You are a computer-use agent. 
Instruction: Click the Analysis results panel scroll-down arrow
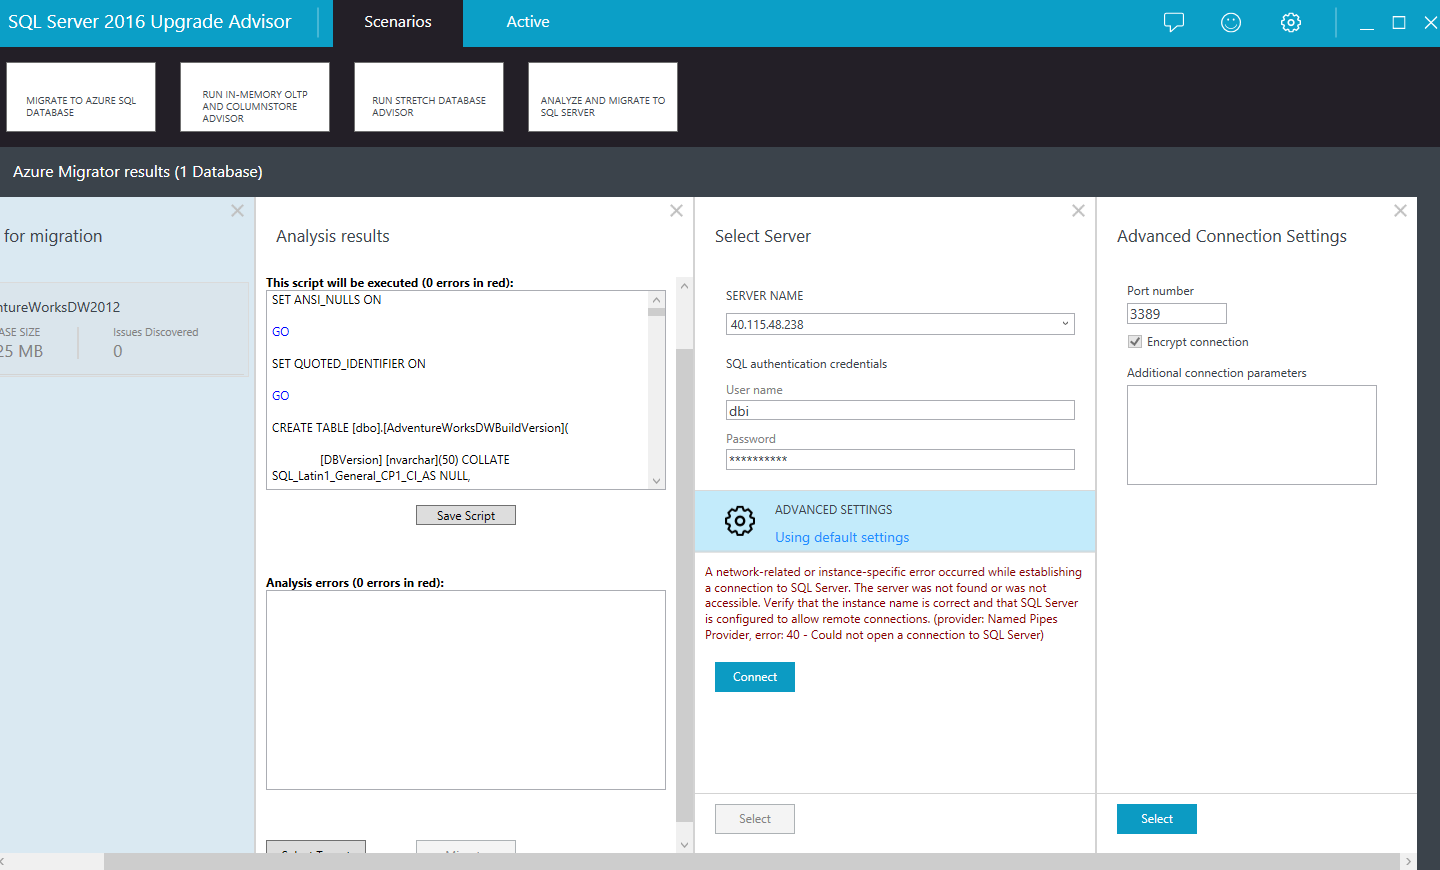pos(684,845)
